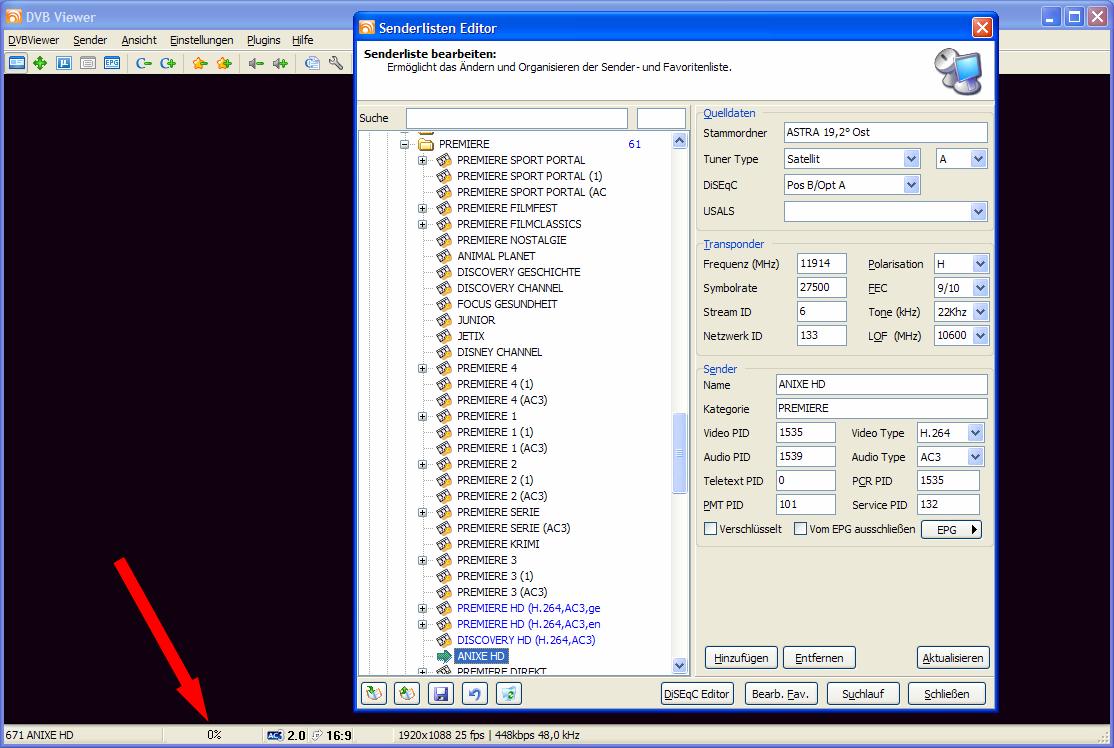Image resolution: width=1114 pixels, height=748 pixels.
Task: Open the Tone 22Khz dropdown
Action: click(980, 312)
